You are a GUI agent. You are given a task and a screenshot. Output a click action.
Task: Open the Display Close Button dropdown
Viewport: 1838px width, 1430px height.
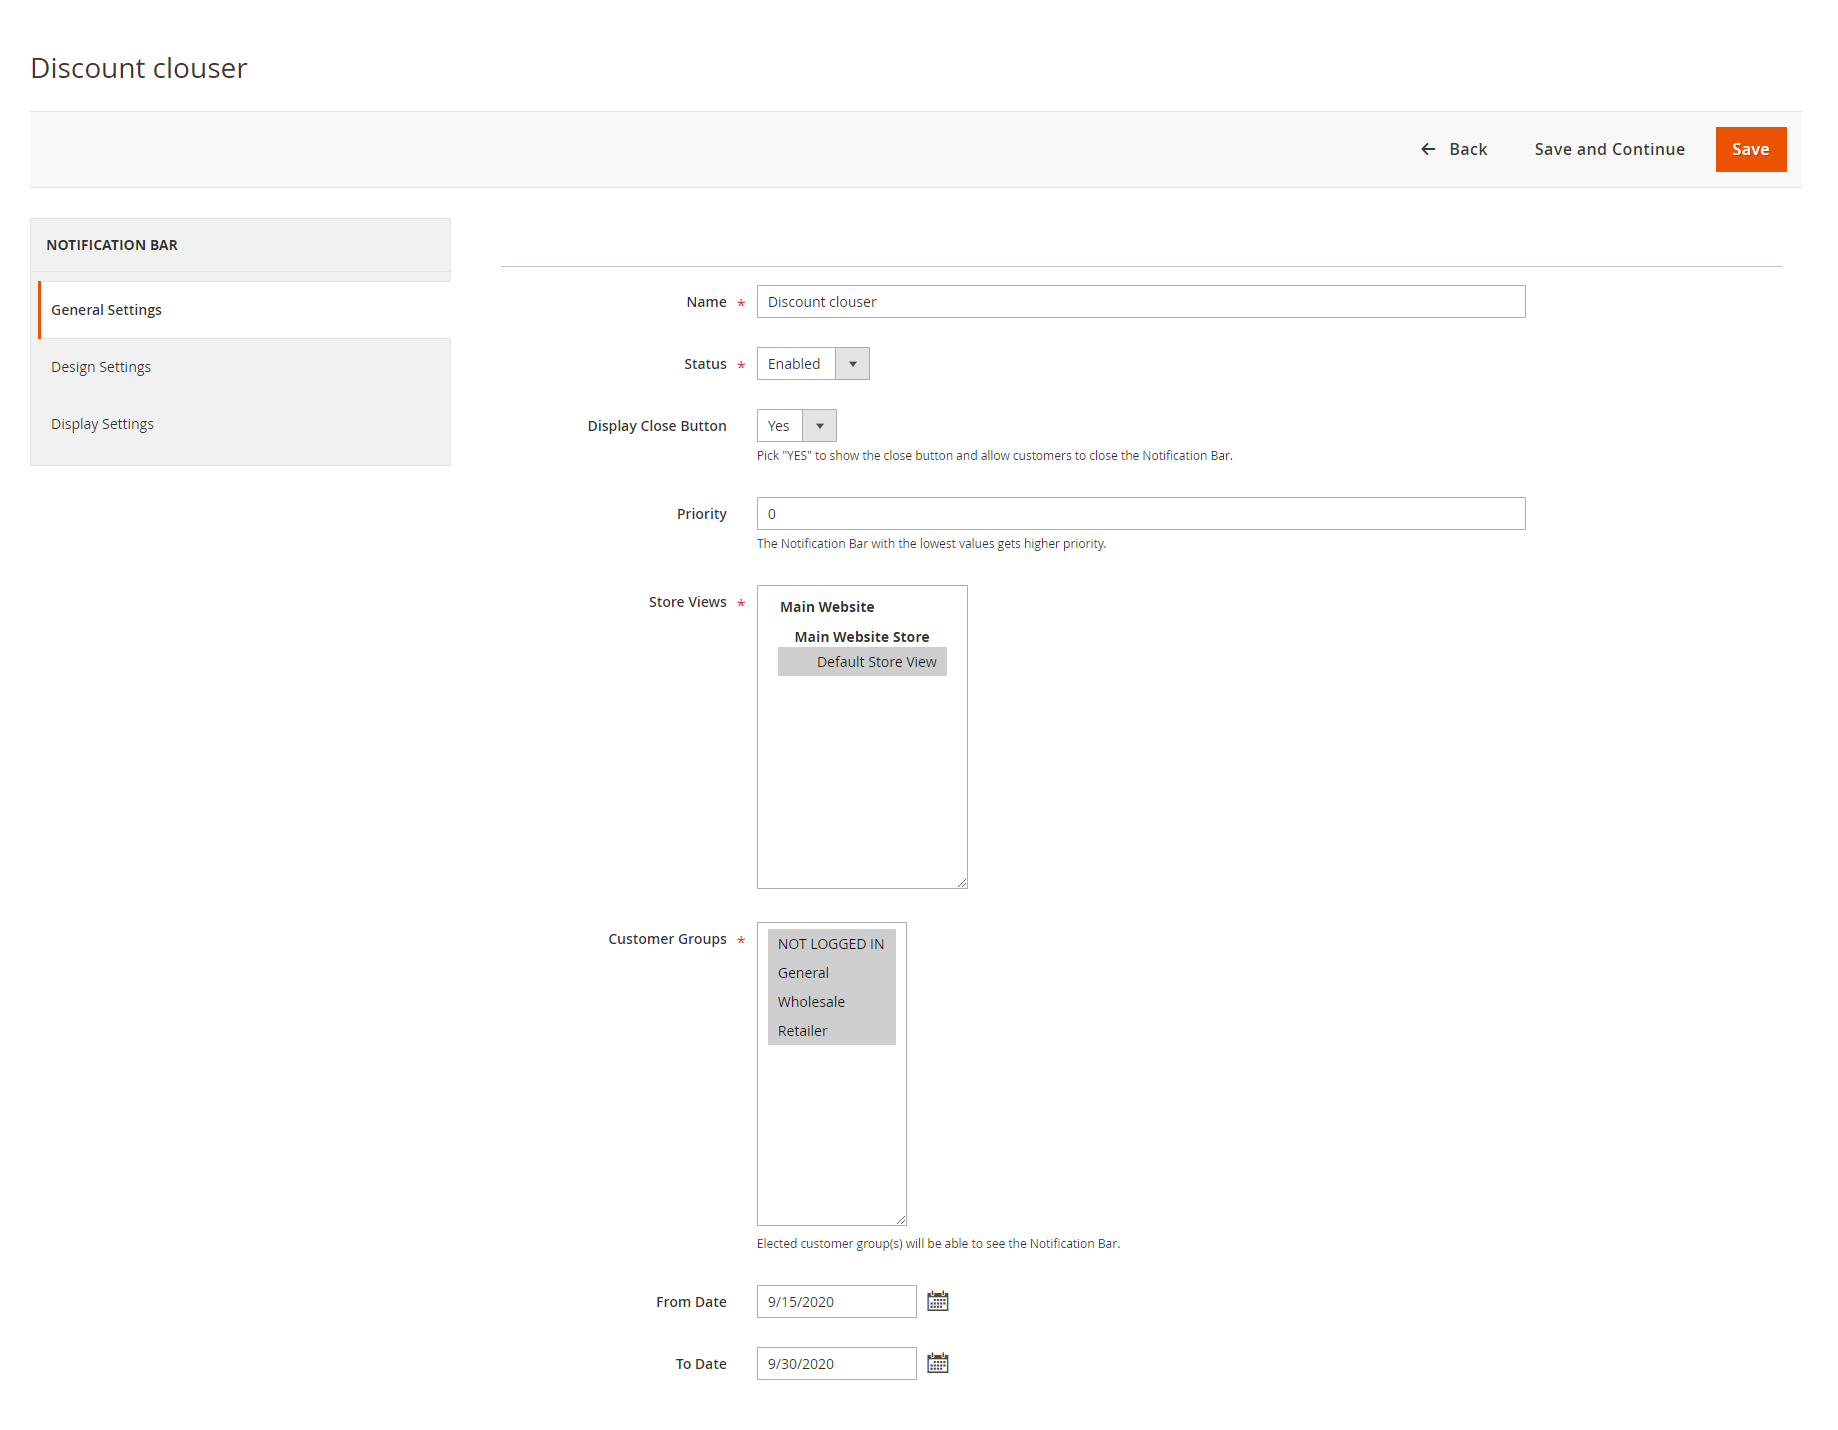(x=796, y=426)
